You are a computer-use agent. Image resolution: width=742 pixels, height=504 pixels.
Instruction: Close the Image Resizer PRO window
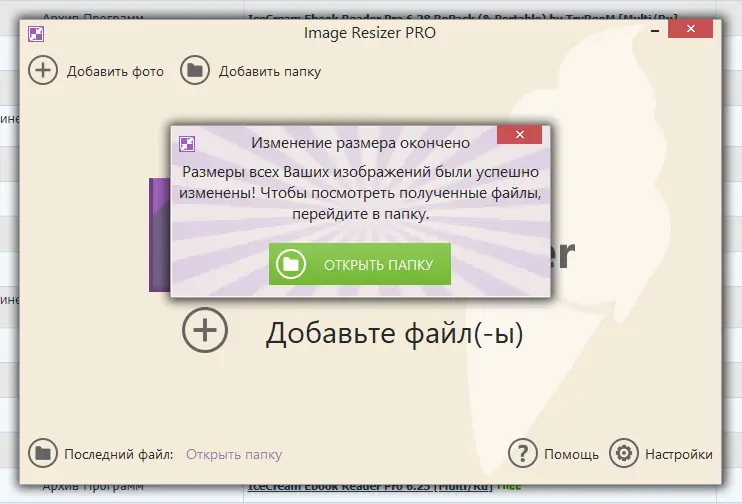tap(690, 29)
